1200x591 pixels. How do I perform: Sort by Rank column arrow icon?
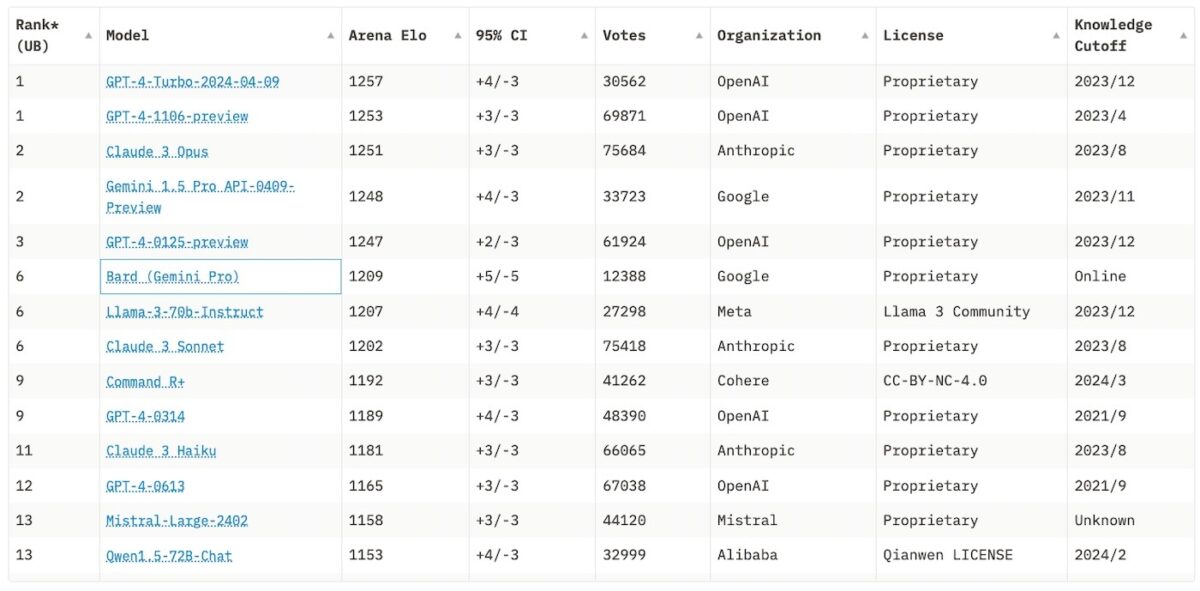[89, 35]
